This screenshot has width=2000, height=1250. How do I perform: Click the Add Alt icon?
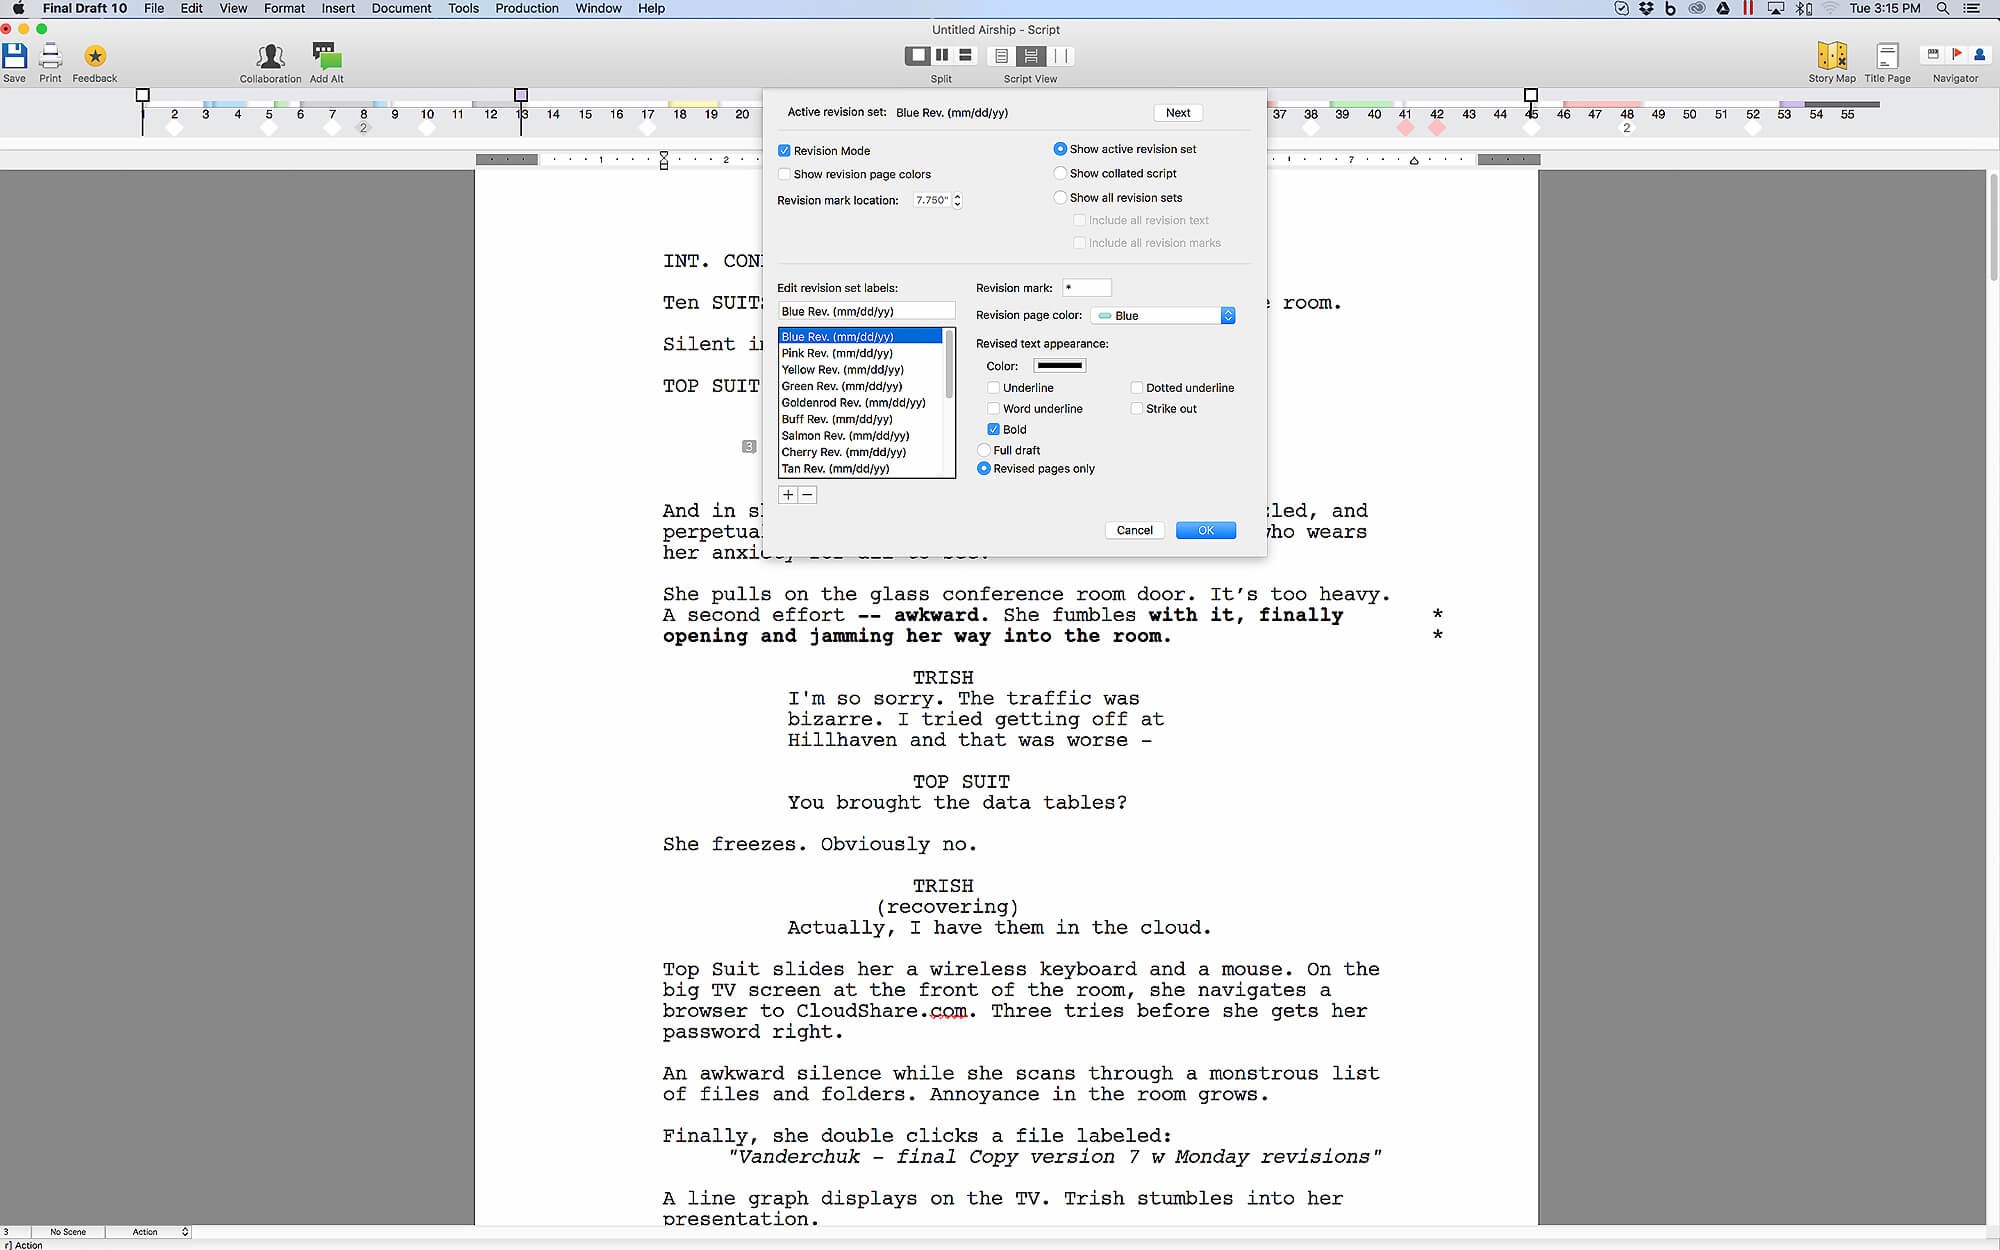326,57
